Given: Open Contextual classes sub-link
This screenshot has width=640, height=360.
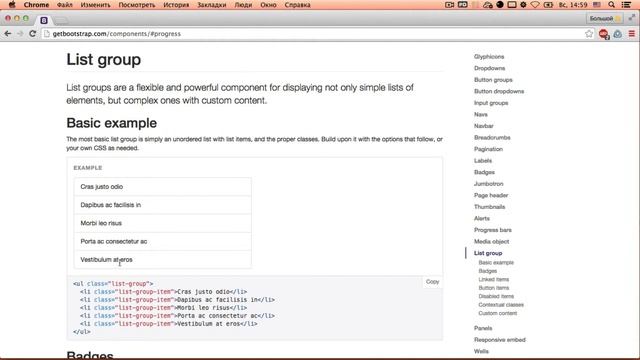Looking at the screenshot, I should (501, 305).
